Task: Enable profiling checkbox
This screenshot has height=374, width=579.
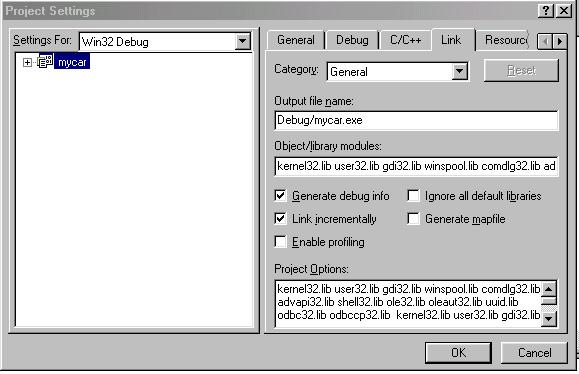Action: pos(280,242)
